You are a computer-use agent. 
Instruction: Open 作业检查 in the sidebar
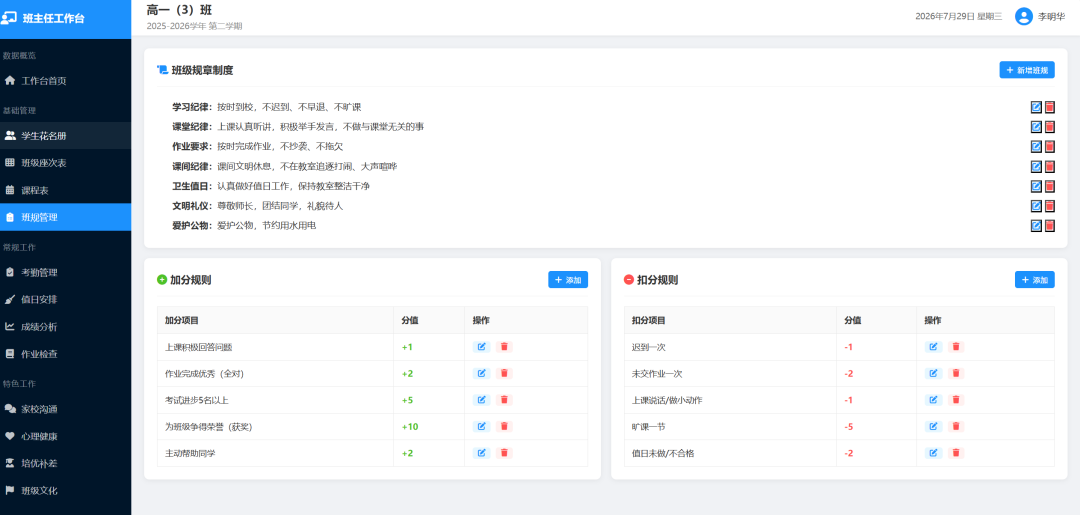[65, 354]
